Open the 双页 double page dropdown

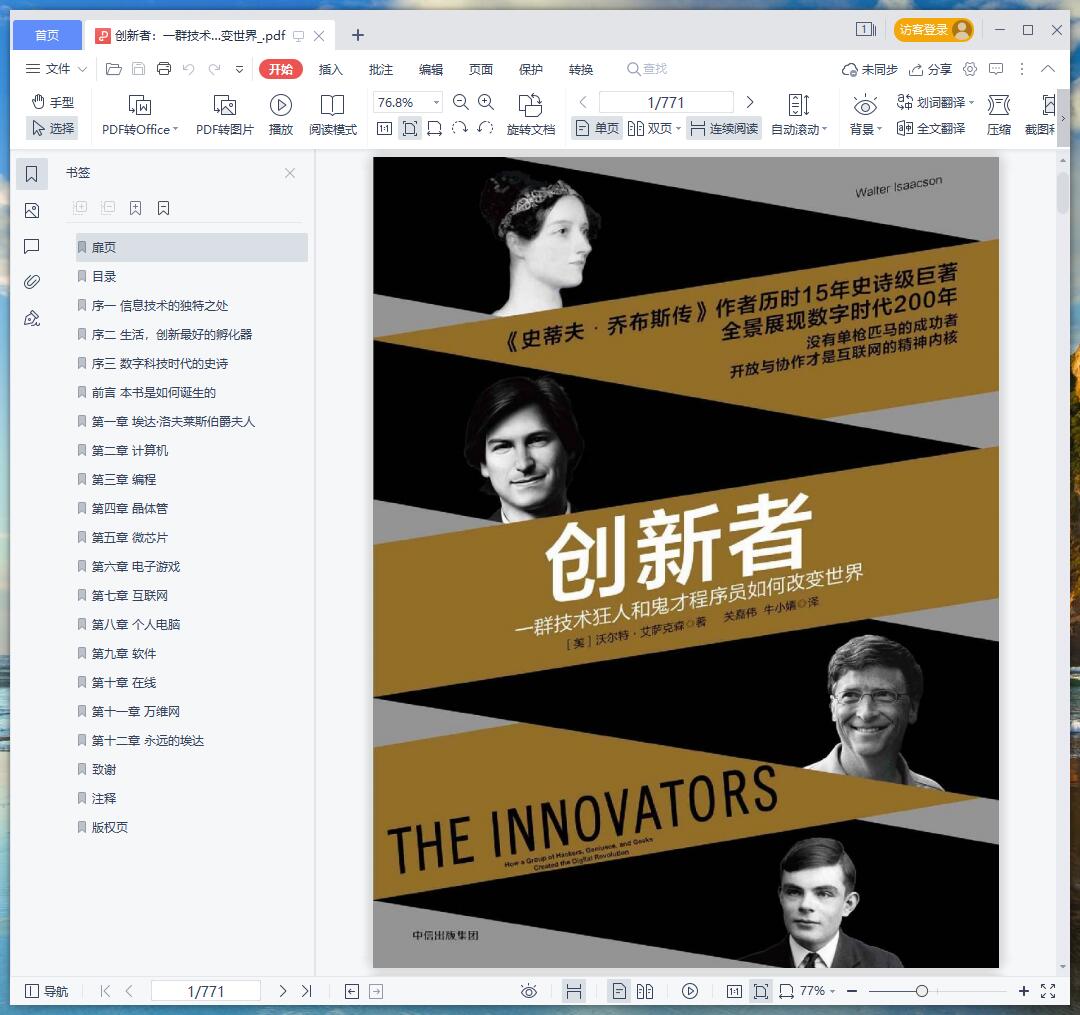coord(654,128)
